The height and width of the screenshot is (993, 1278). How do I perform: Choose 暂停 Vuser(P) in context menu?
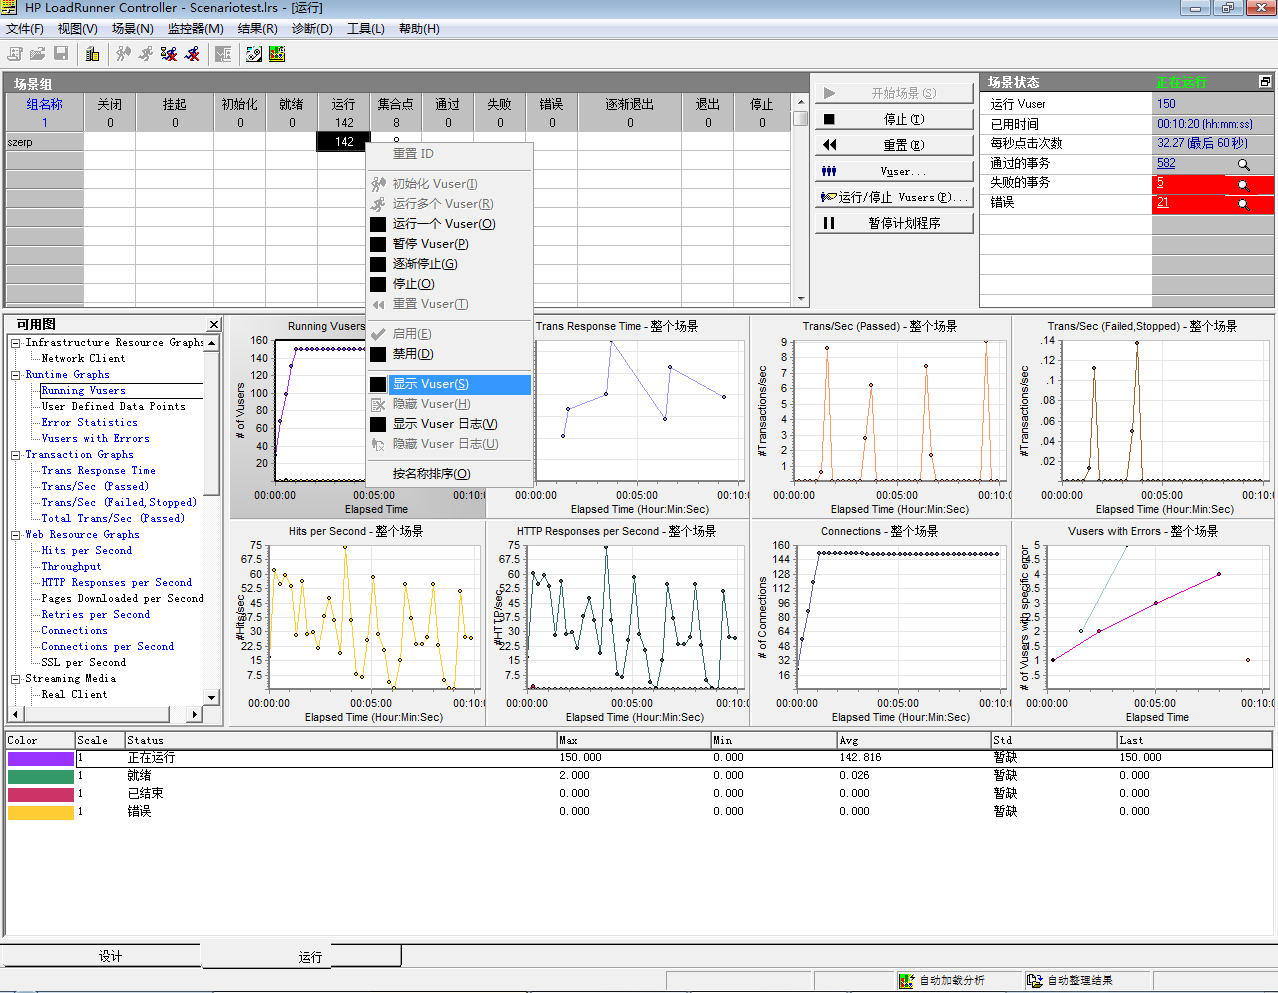click(448, 244)
